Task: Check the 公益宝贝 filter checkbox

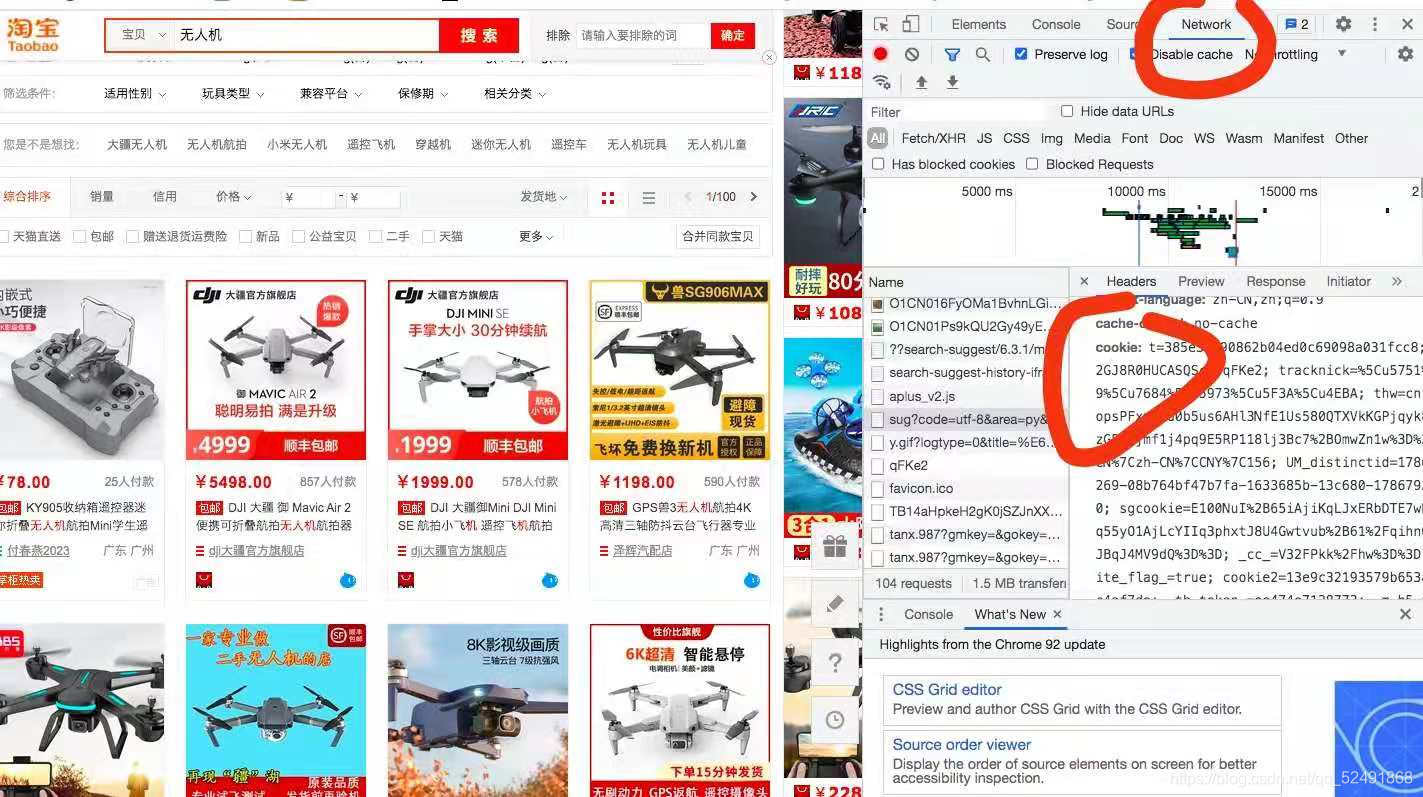Action: (298, 237)
